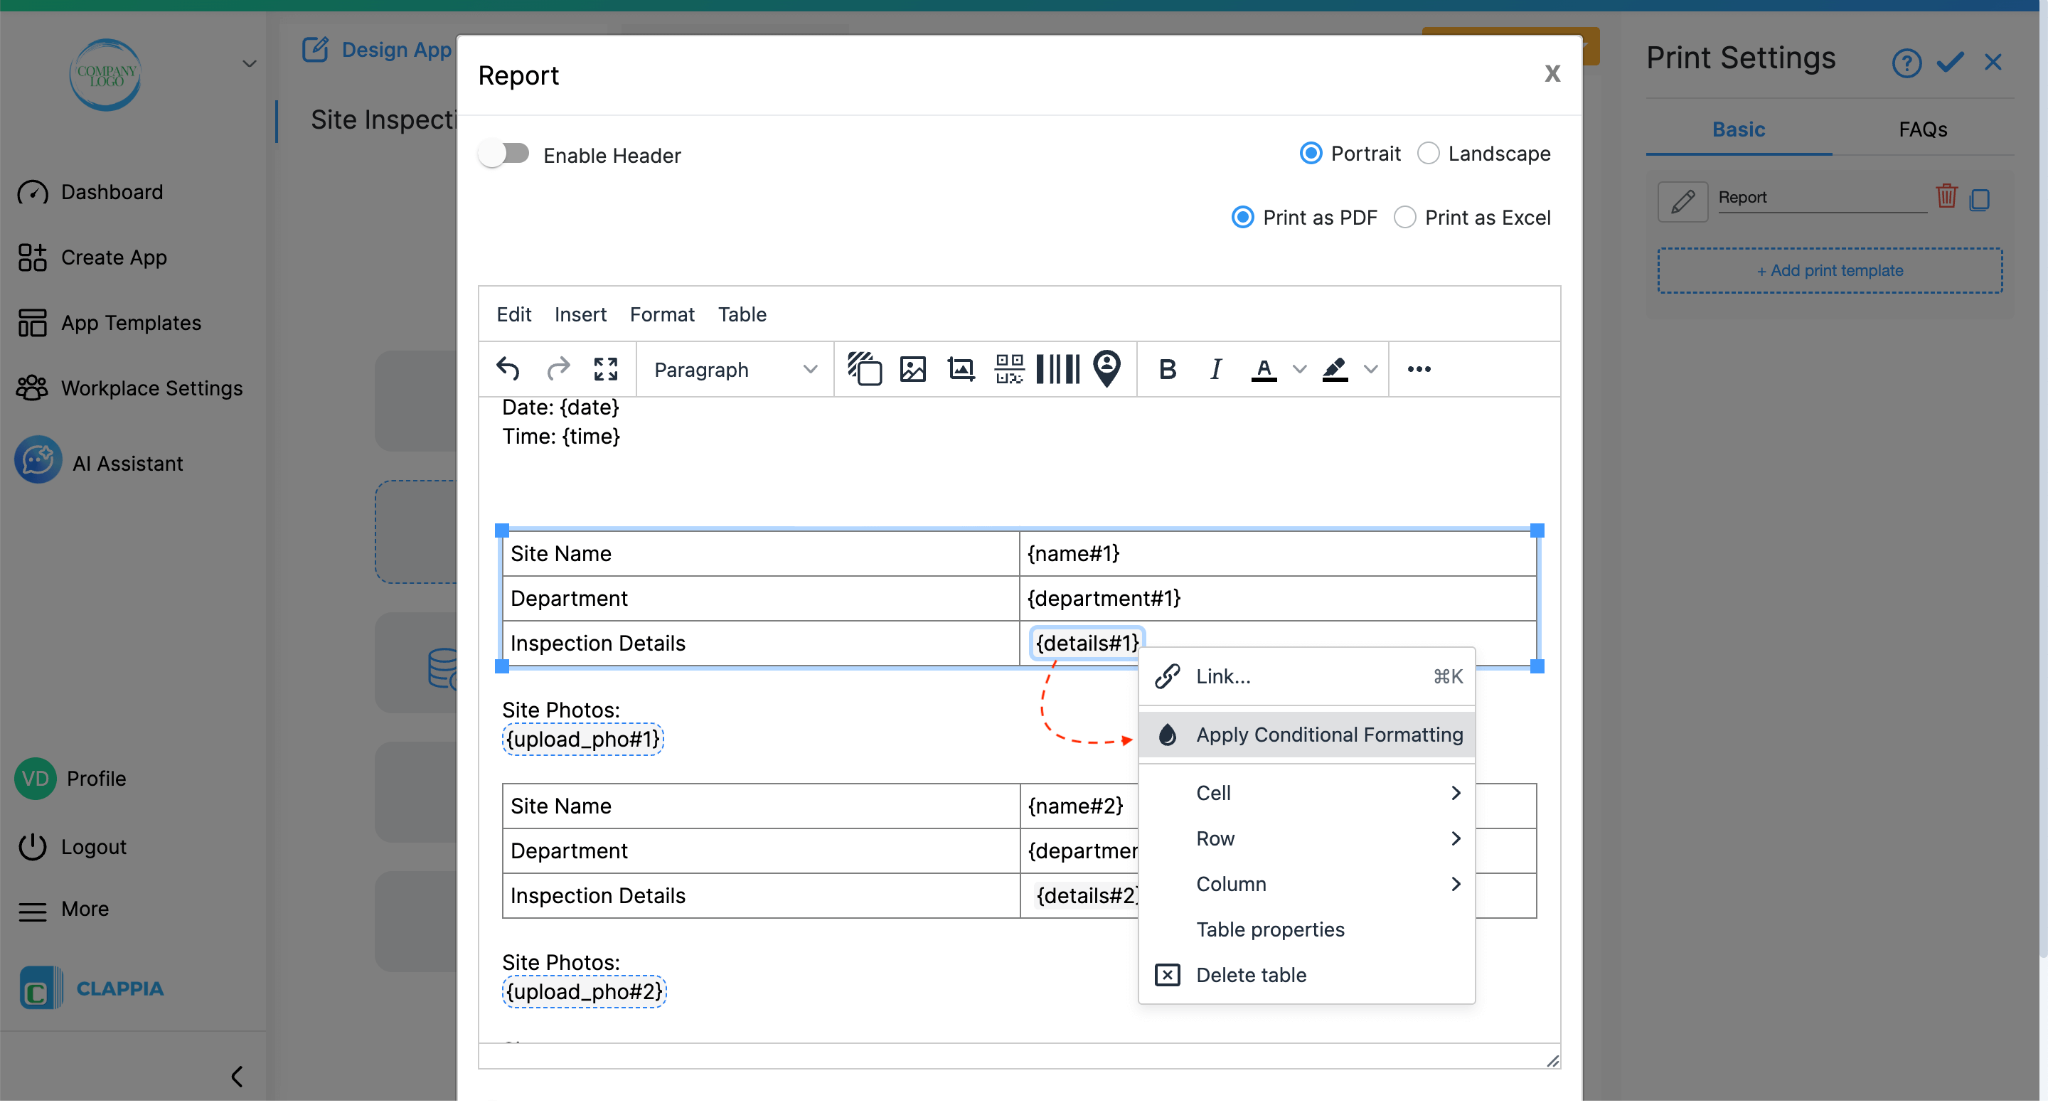Click the QR code insert icon

coord(1009,369)
